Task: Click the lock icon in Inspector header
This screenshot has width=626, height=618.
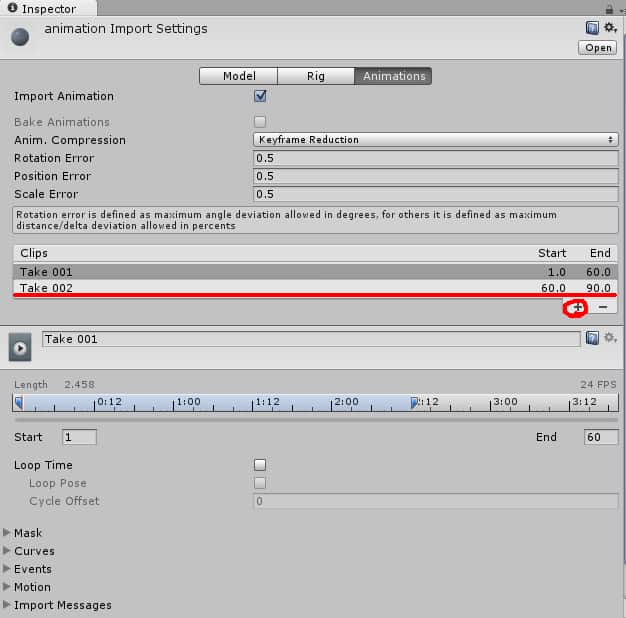Action: 595,8
